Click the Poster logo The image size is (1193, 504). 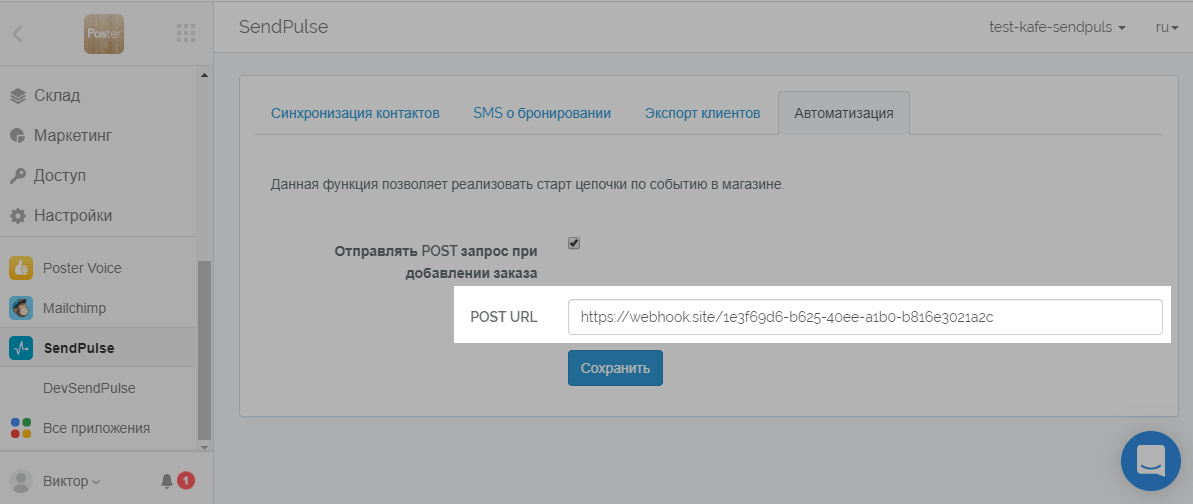pos(104,33)
